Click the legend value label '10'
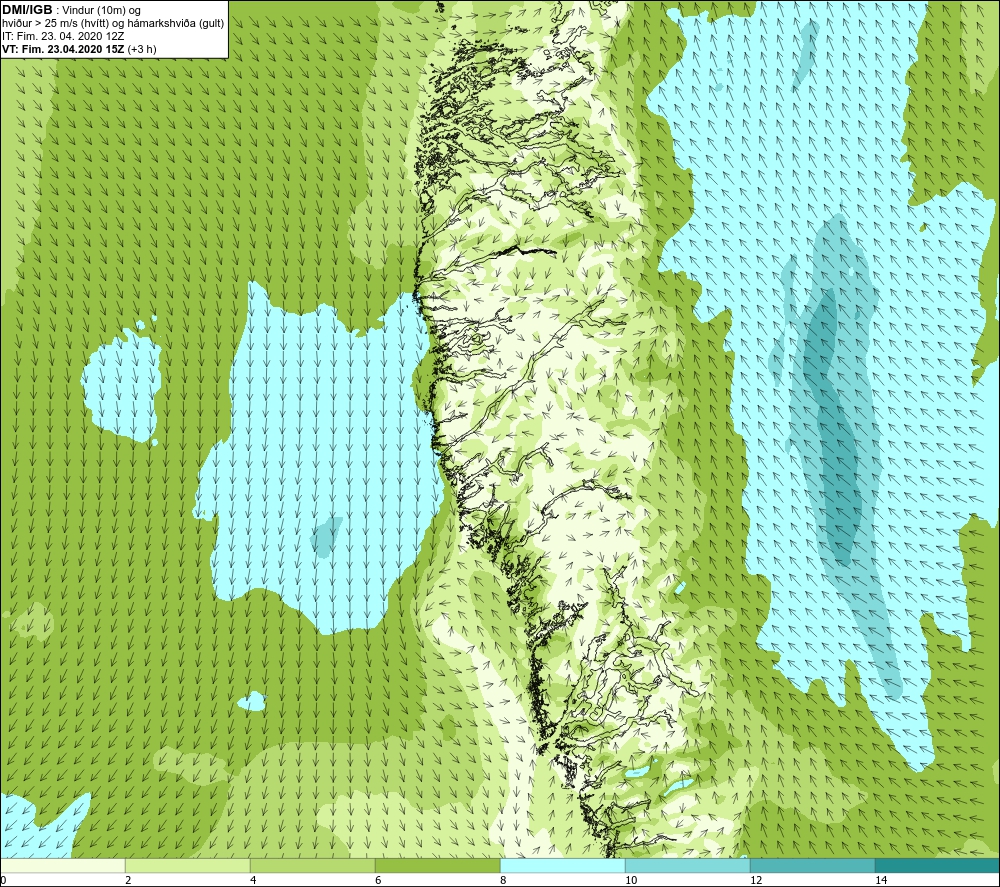This screenshot has width=1000, height=887. [631, 880]
